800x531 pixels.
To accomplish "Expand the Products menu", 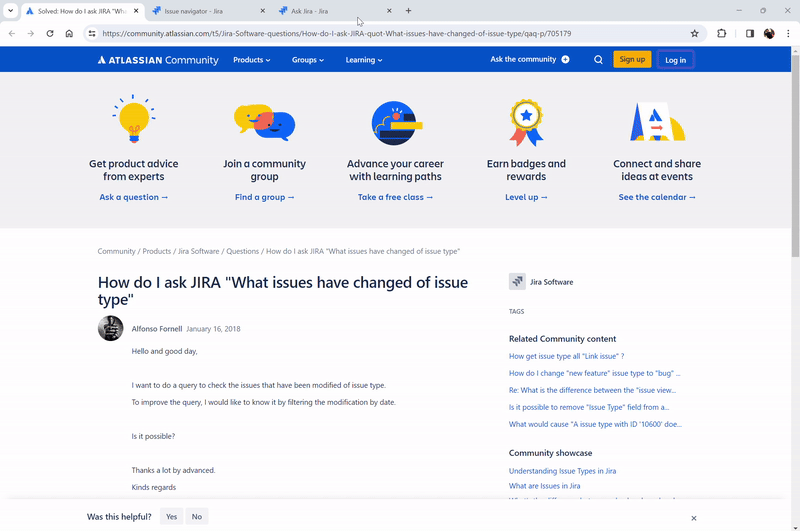I will pos(252,60).
